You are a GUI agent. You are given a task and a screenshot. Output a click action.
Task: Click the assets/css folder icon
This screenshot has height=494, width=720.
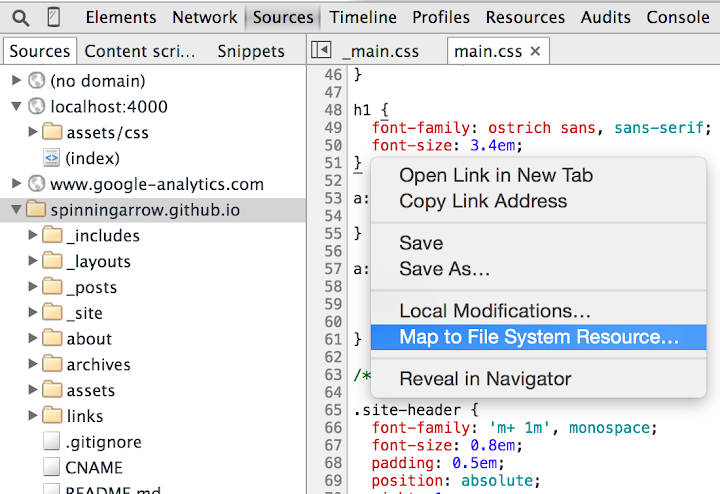tap(52, 131)
